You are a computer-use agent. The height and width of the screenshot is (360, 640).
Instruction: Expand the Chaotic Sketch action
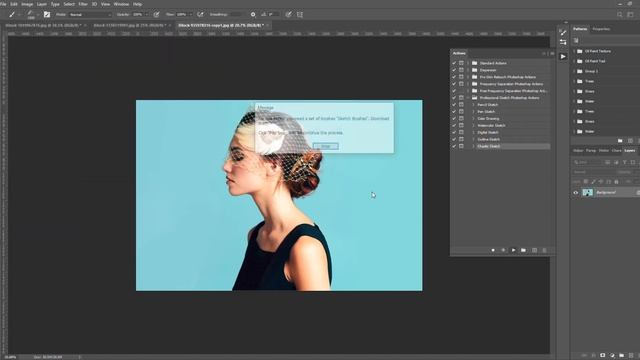(473, 146)
